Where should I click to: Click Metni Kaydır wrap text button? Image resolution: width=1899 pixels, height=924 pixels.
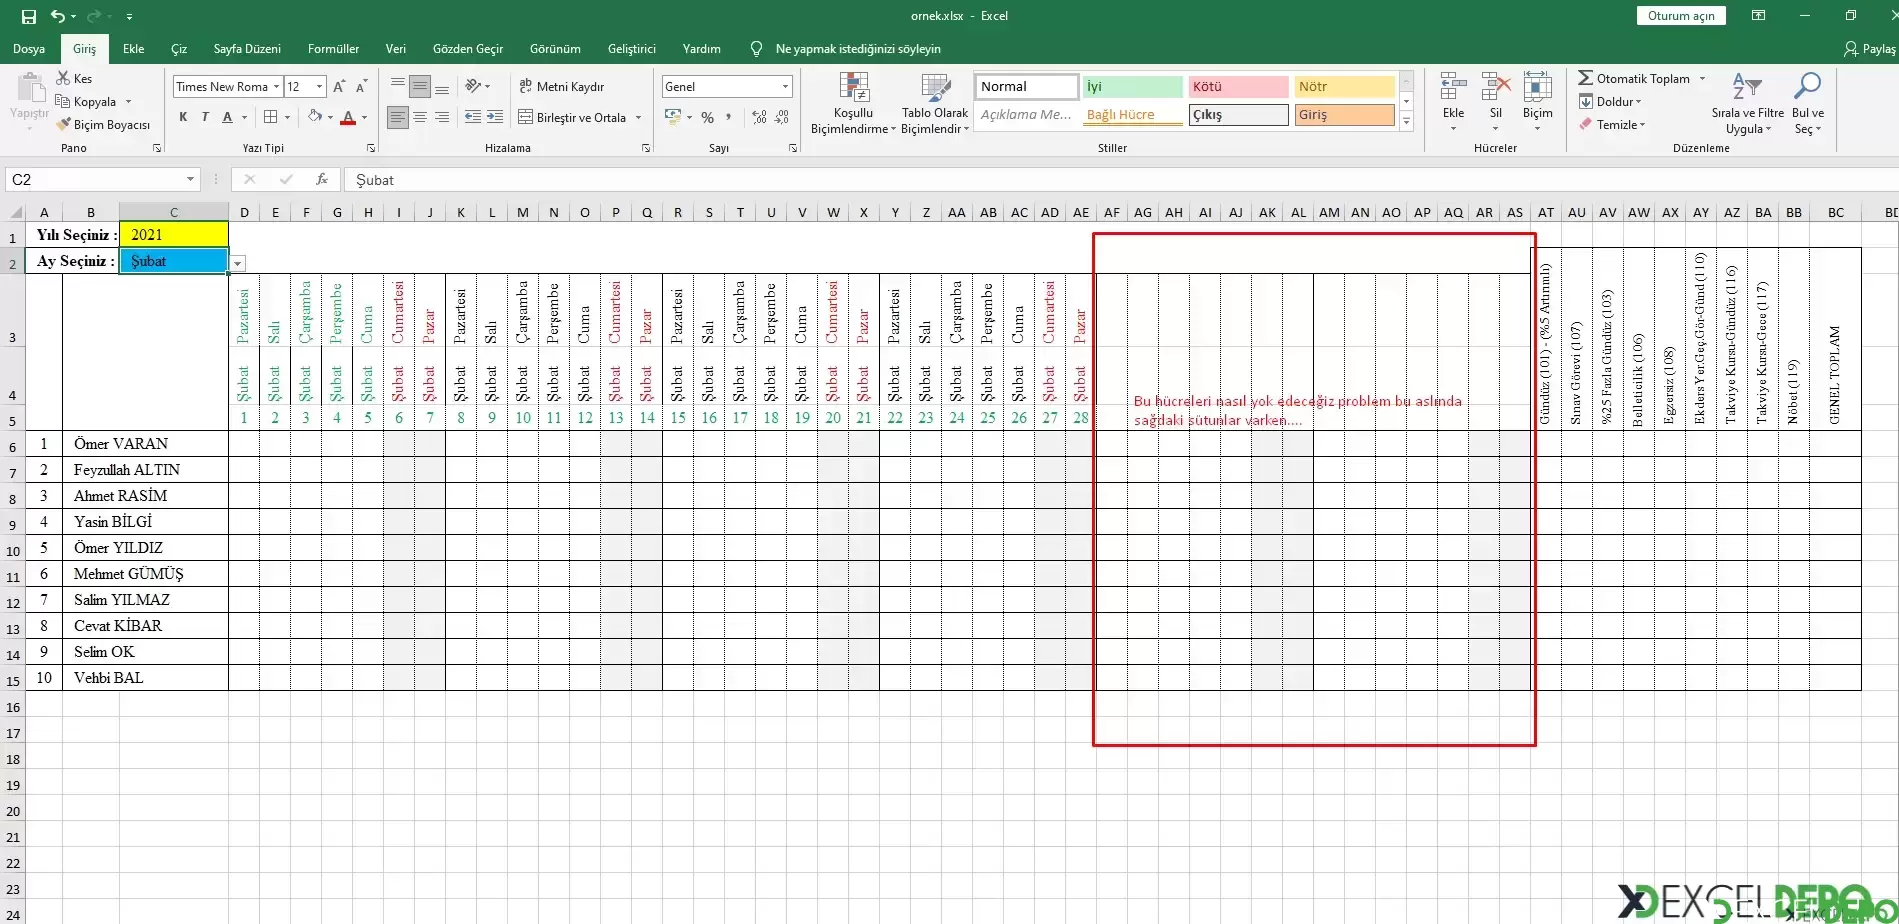coord(562,87)
